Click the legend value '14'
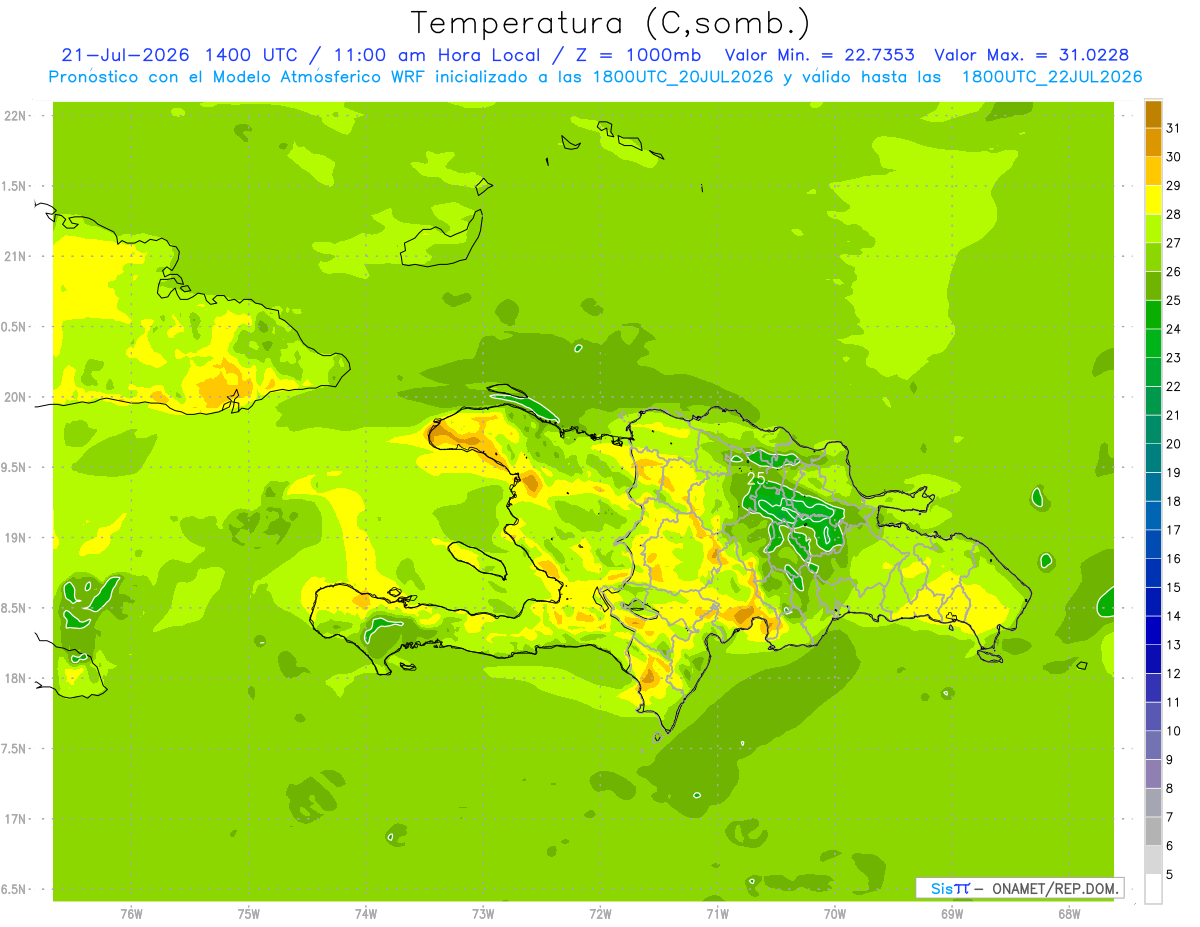This screenshot has height=927, width=1200. click(1173, 616)
